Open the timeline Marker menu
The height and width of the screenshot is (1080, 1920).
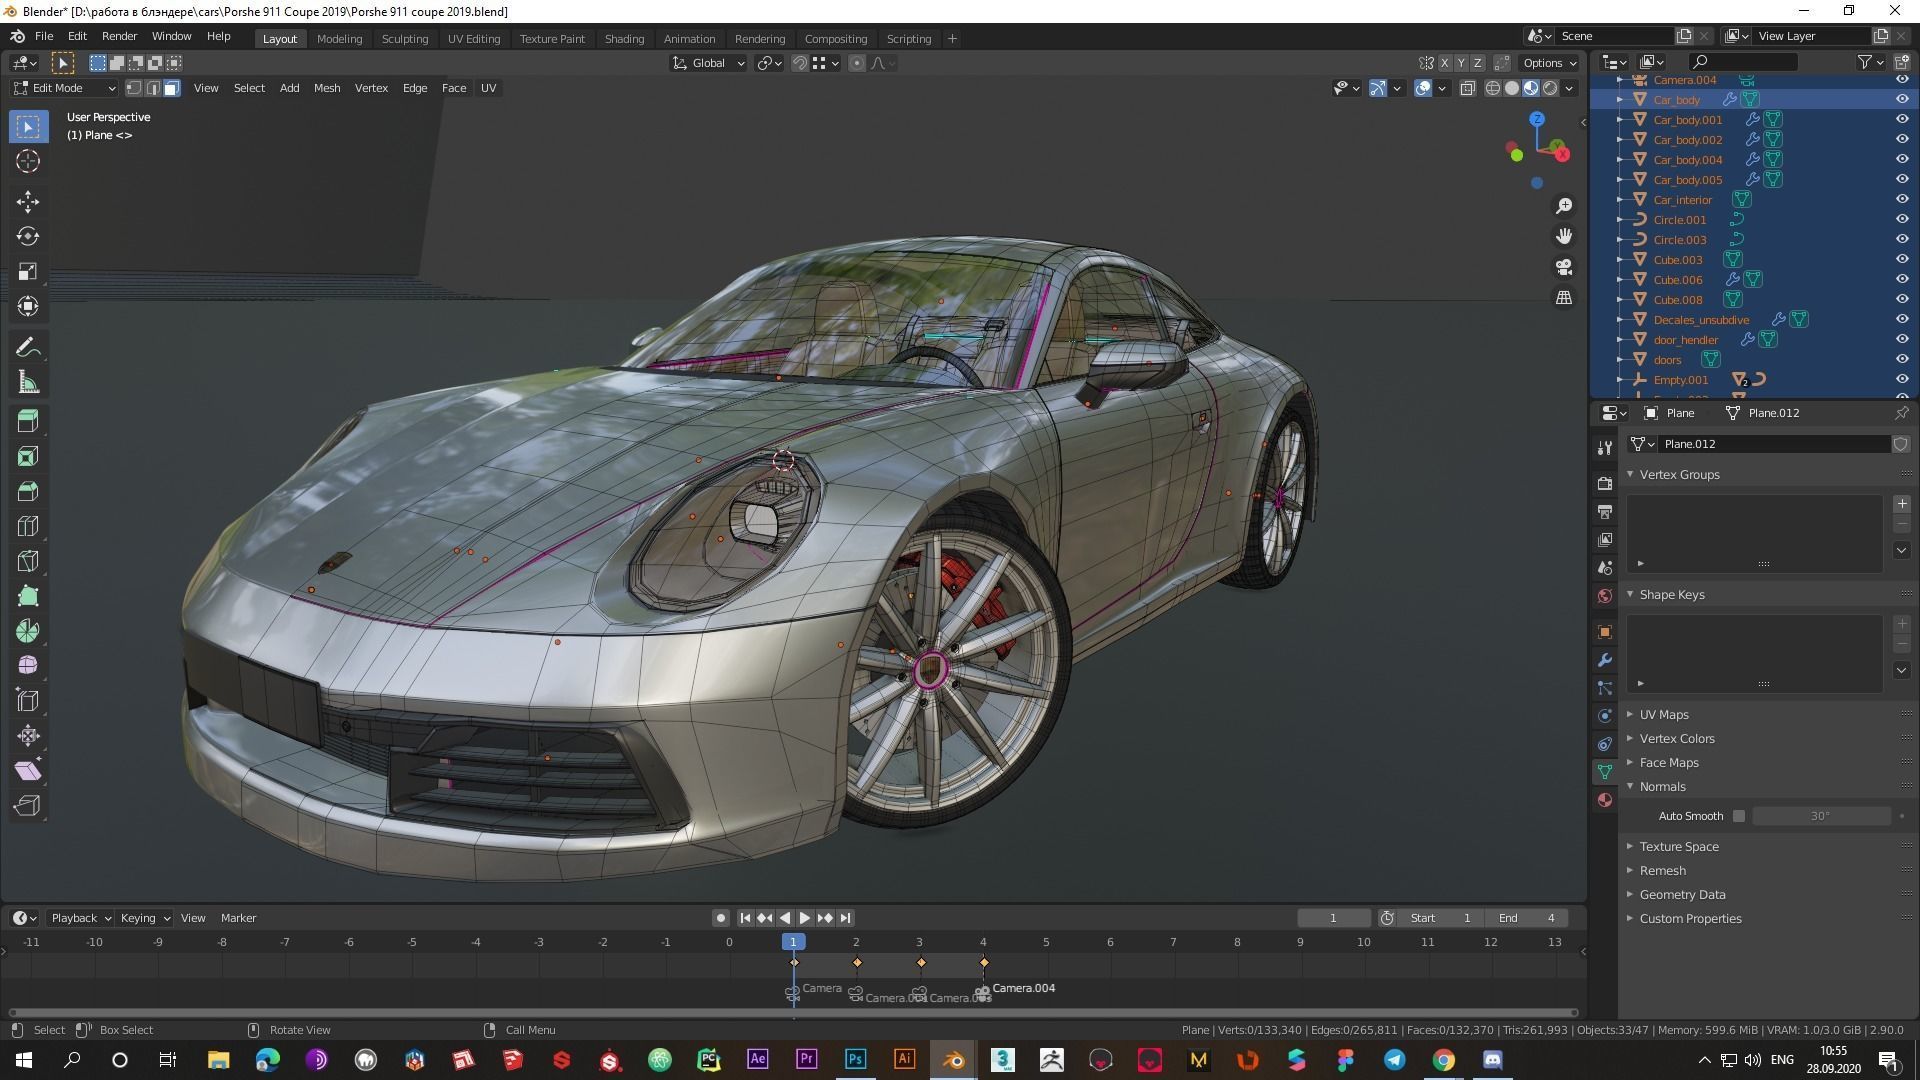(238, 918)
